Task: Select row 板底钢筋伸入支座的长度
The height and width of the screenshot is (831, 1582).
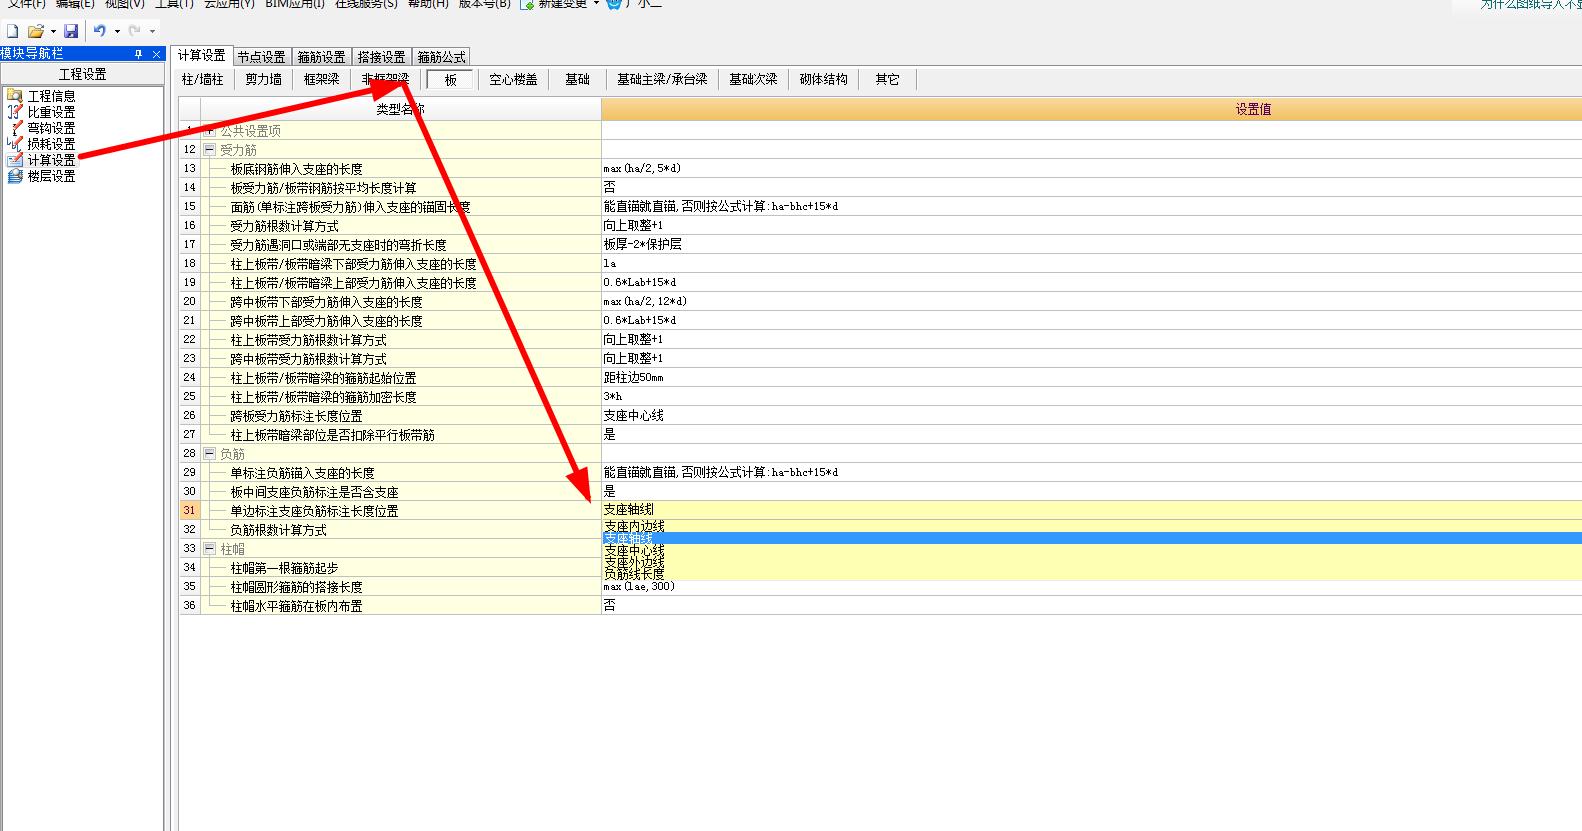Action: 296,169
